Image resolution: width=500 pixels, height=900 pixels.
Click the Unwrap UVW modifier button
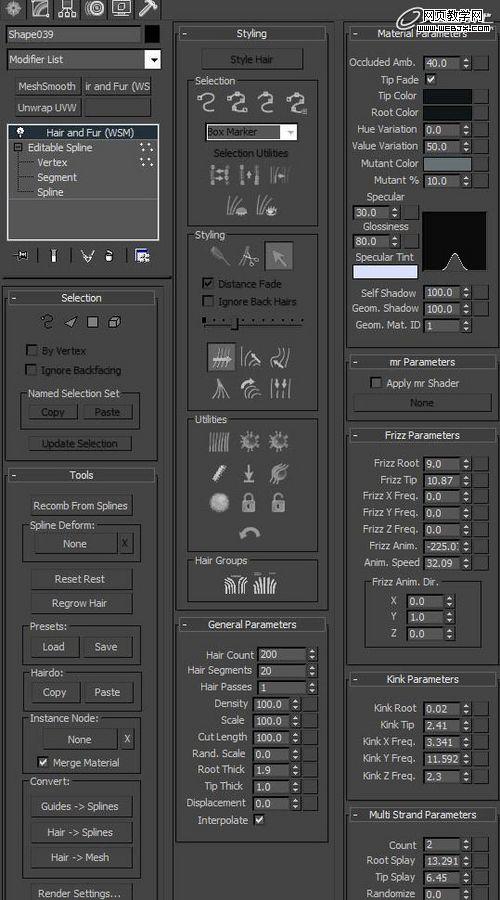[x=48, y=107]
